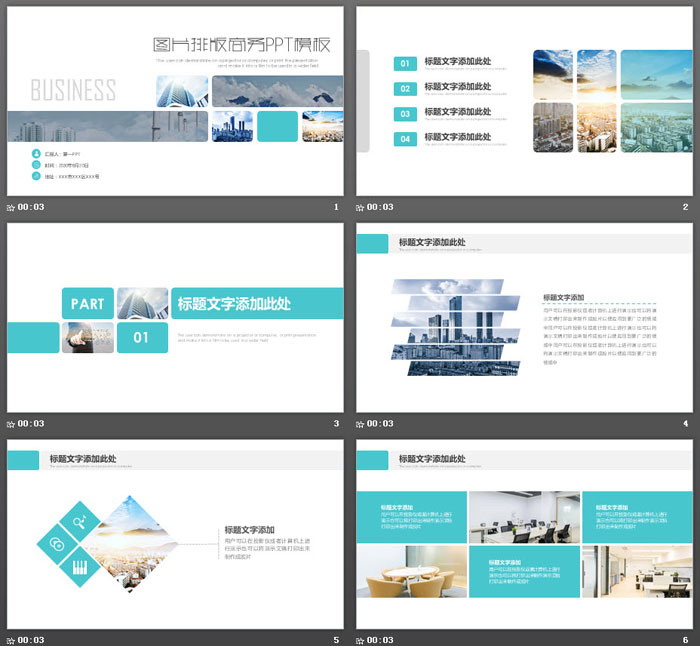Click the teal 01 badge in slide 2

click(405, 64)
